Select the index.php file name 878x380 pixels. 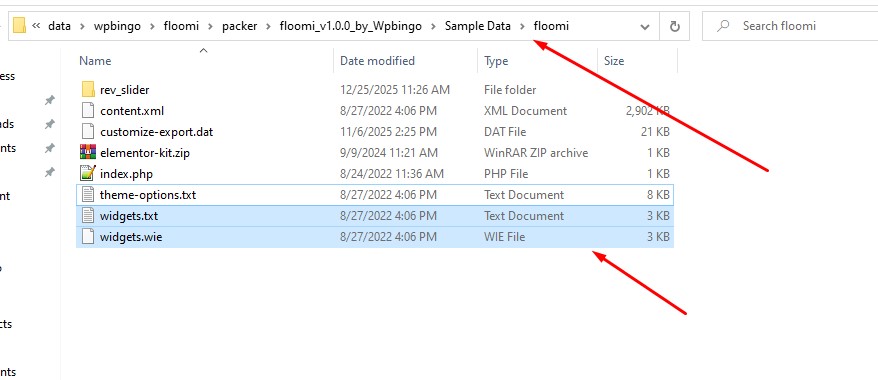pyautogui.click(x=126, y=174)
